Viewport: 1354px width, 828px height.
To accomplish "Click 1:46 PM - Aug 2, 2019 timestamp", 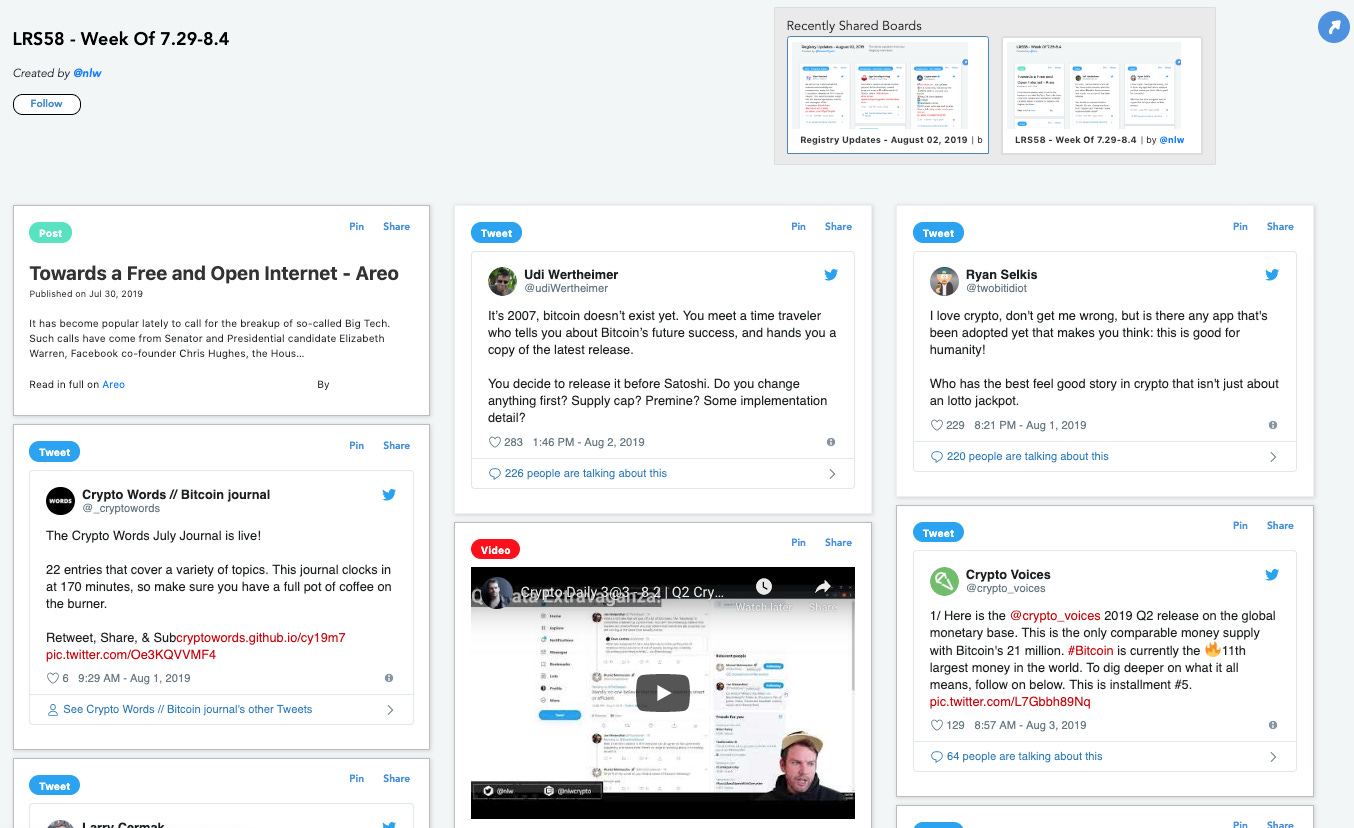I will point(589,442).
